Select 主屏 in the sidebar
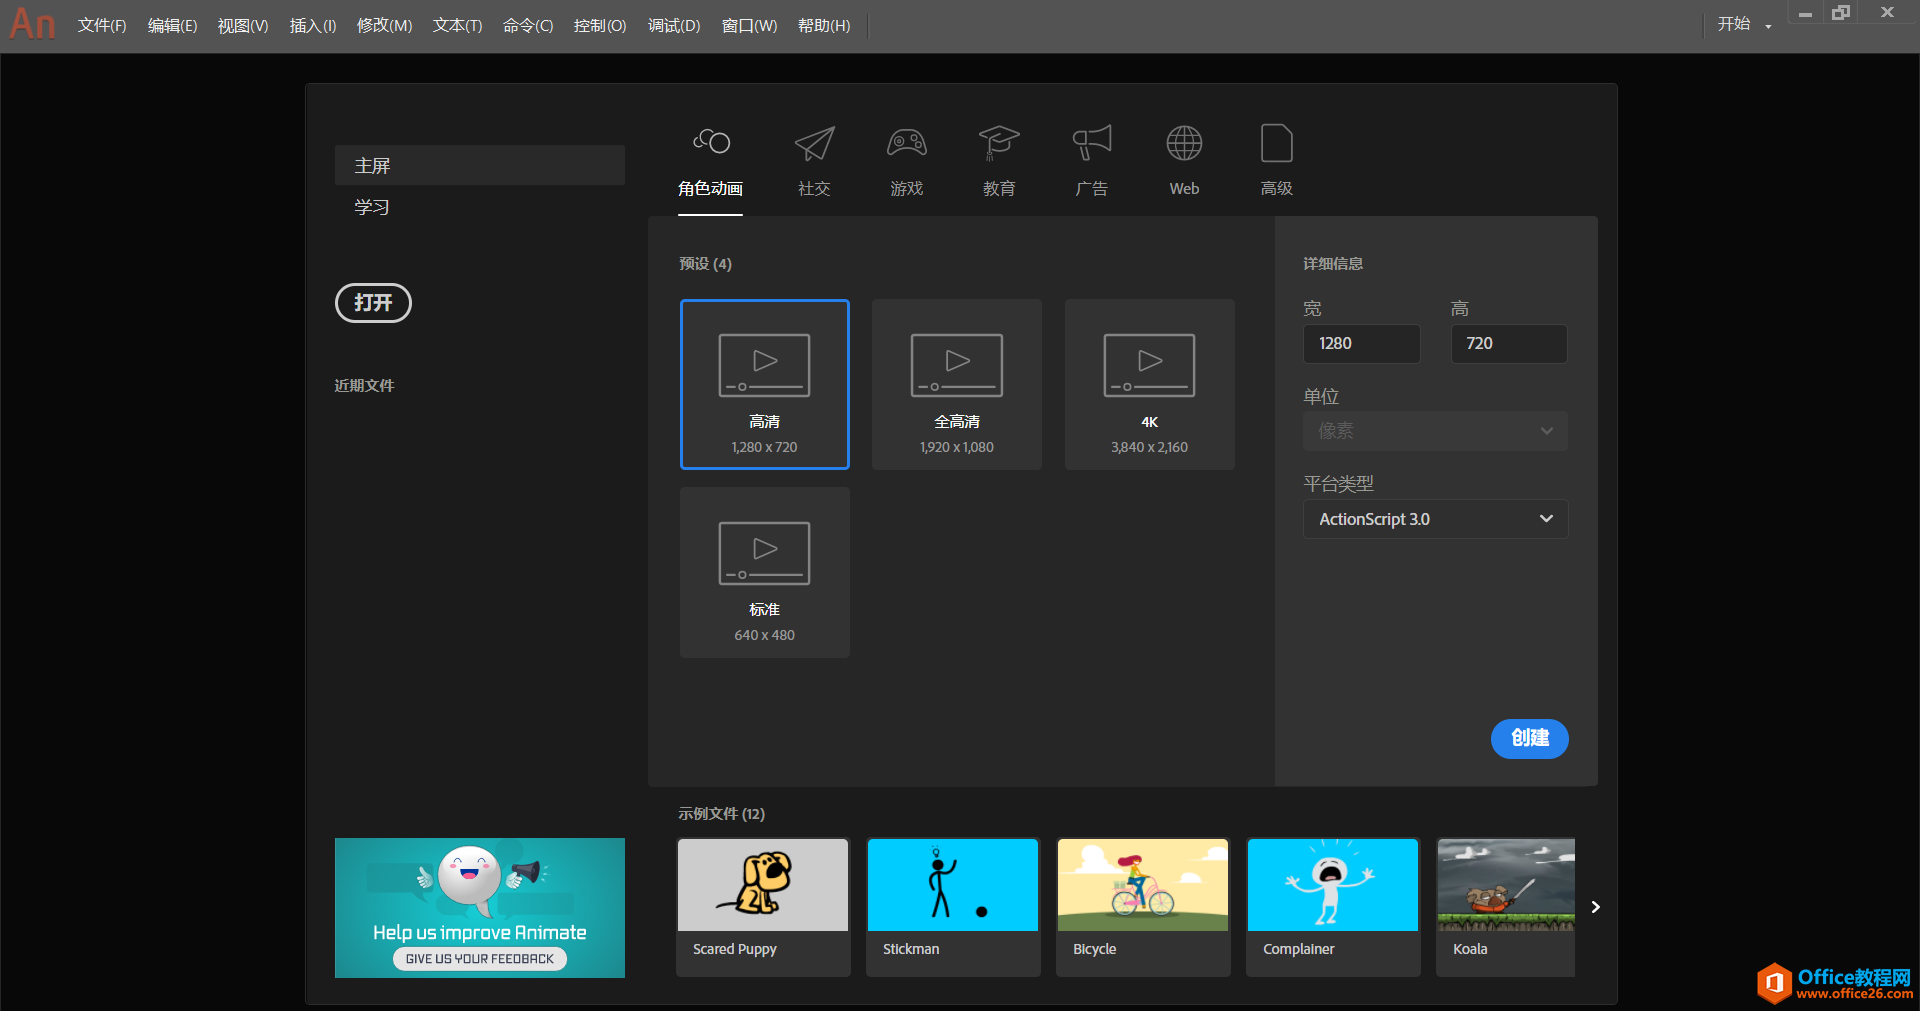This screenshot has width=1920, height=1011. pyautogui.click(x=480, y=165)
